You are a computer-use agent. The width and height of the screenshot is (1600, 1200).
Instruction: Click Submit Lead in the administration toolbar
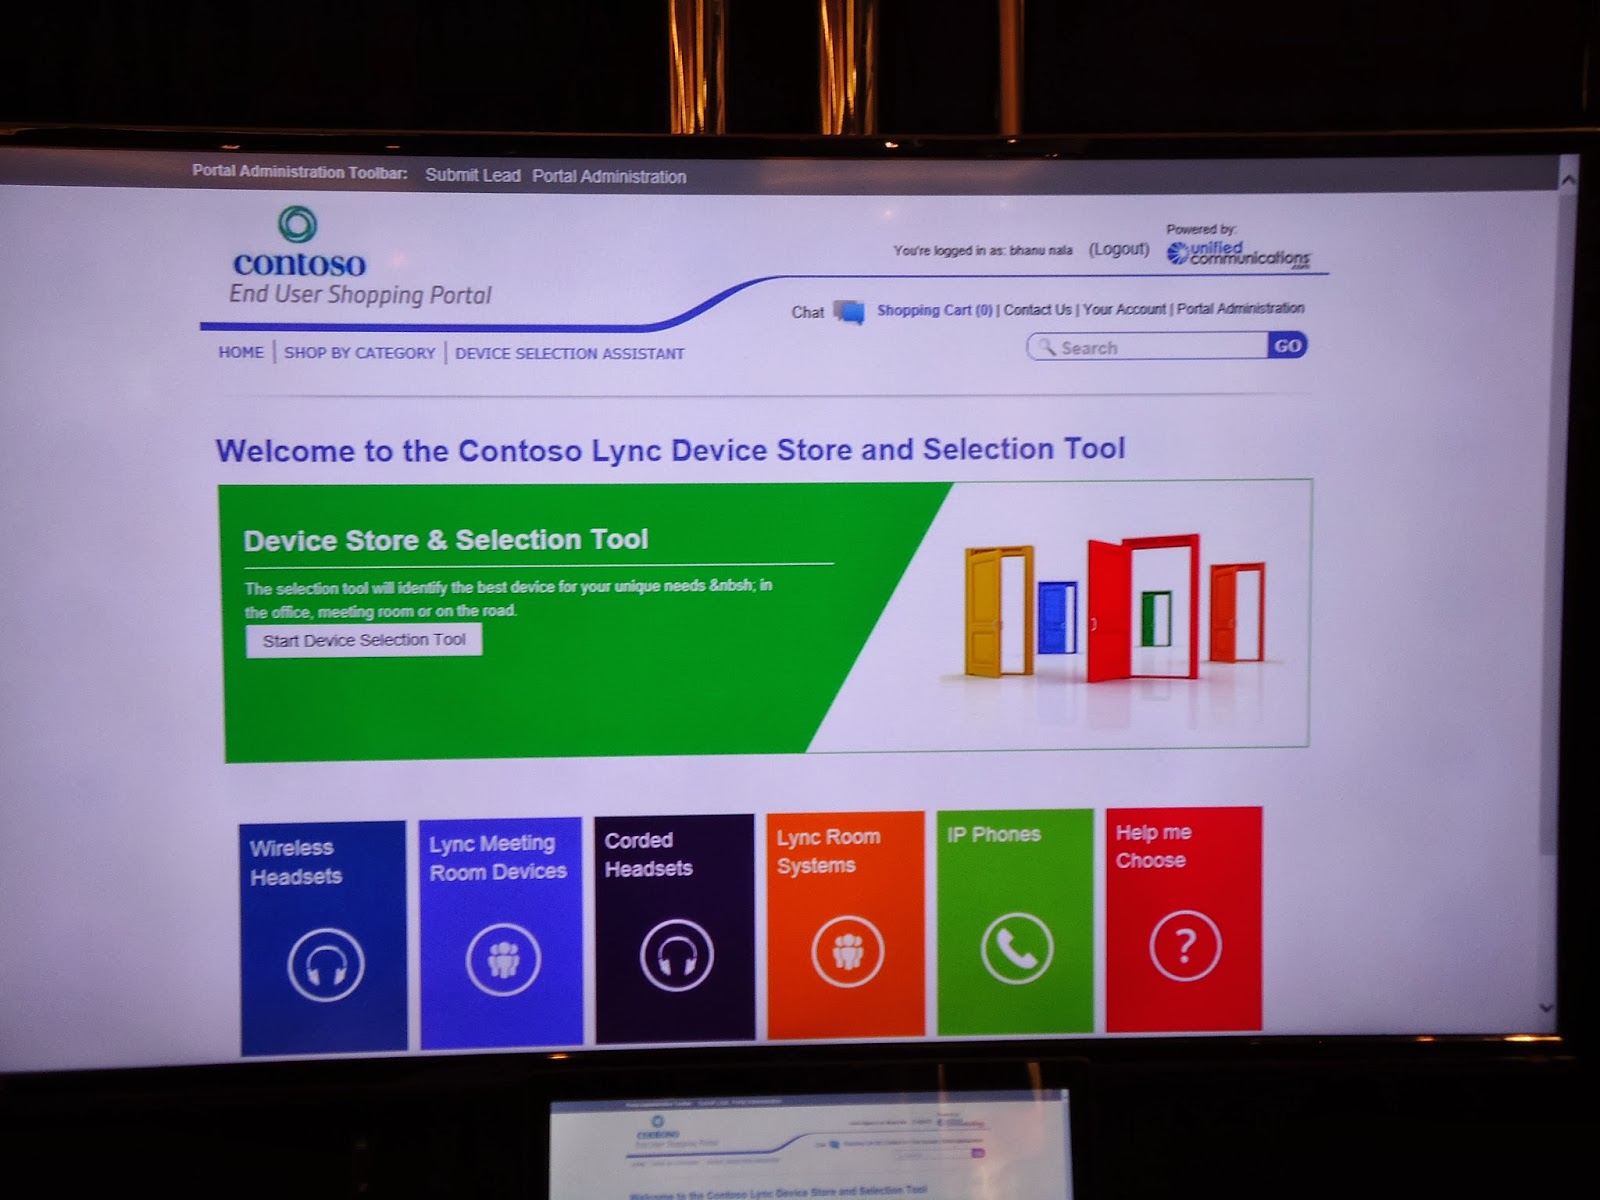(x=473, y=175)
